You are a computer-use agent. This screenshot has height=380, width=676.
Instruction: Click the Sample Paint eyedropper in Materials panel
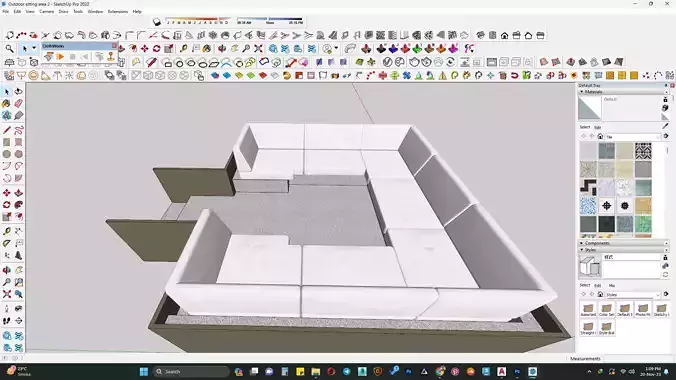(x=666, y=126)
